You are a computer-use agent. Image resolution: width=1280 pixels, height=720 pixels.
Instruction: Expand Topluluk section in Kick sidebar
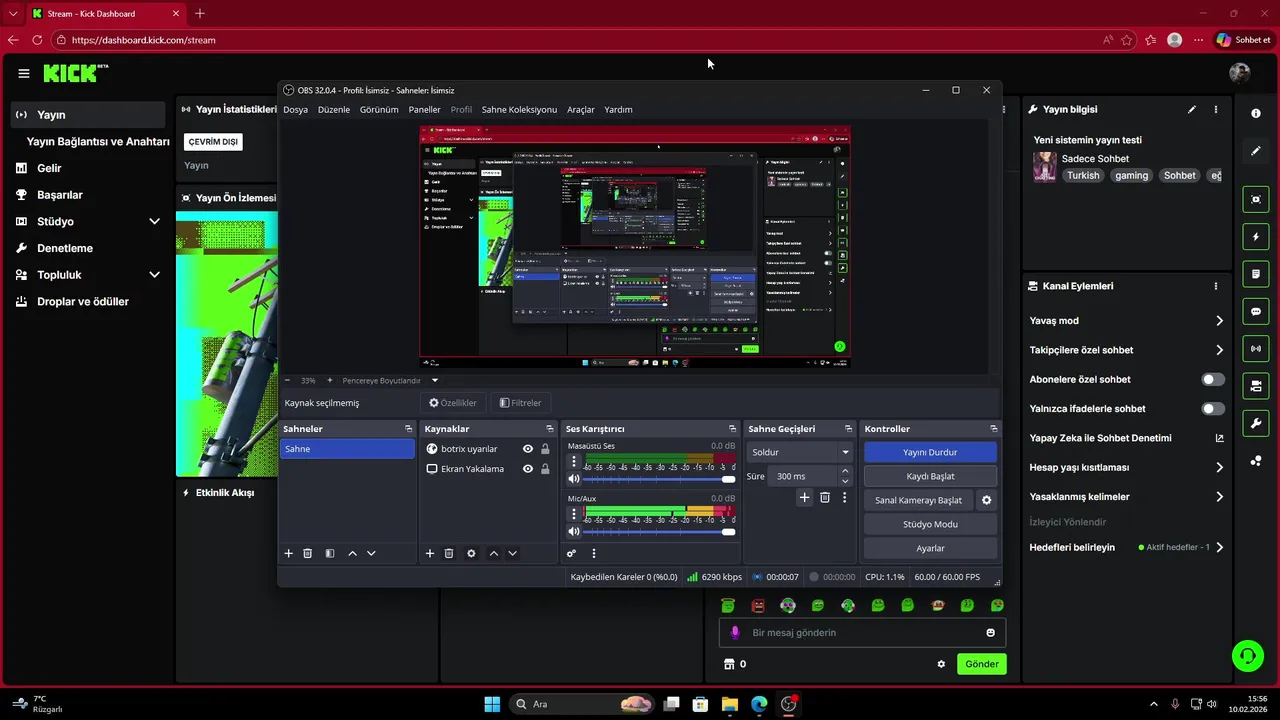click(154, 275)
